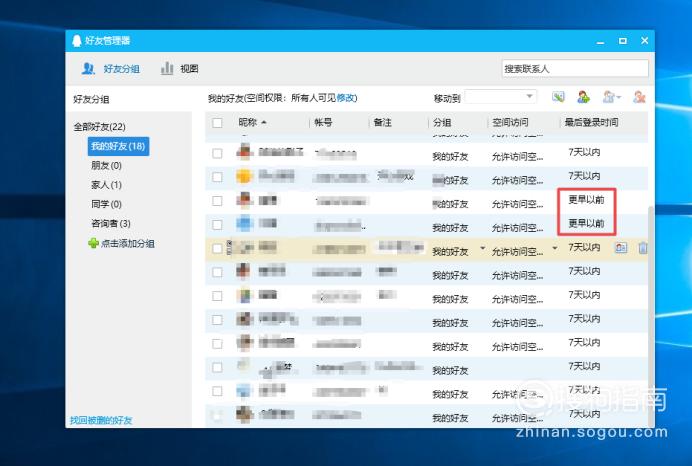The width and height of the screenshot is (692, 466).
Task: Click 更早以前 in the blue avatar row
Action: (586, 223)
